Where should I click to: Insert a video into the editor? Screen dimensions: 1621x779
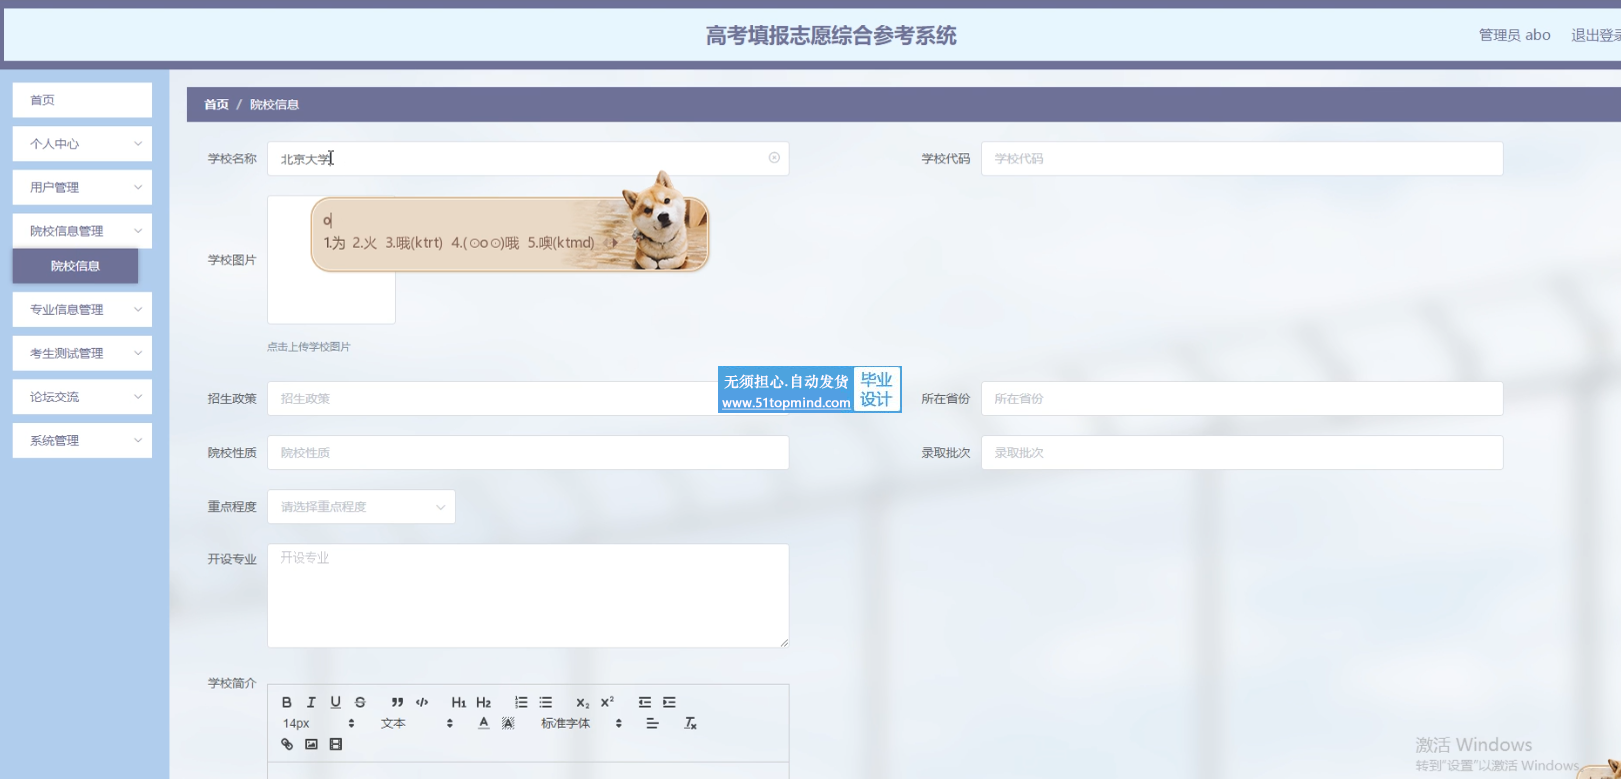(336, 744)
